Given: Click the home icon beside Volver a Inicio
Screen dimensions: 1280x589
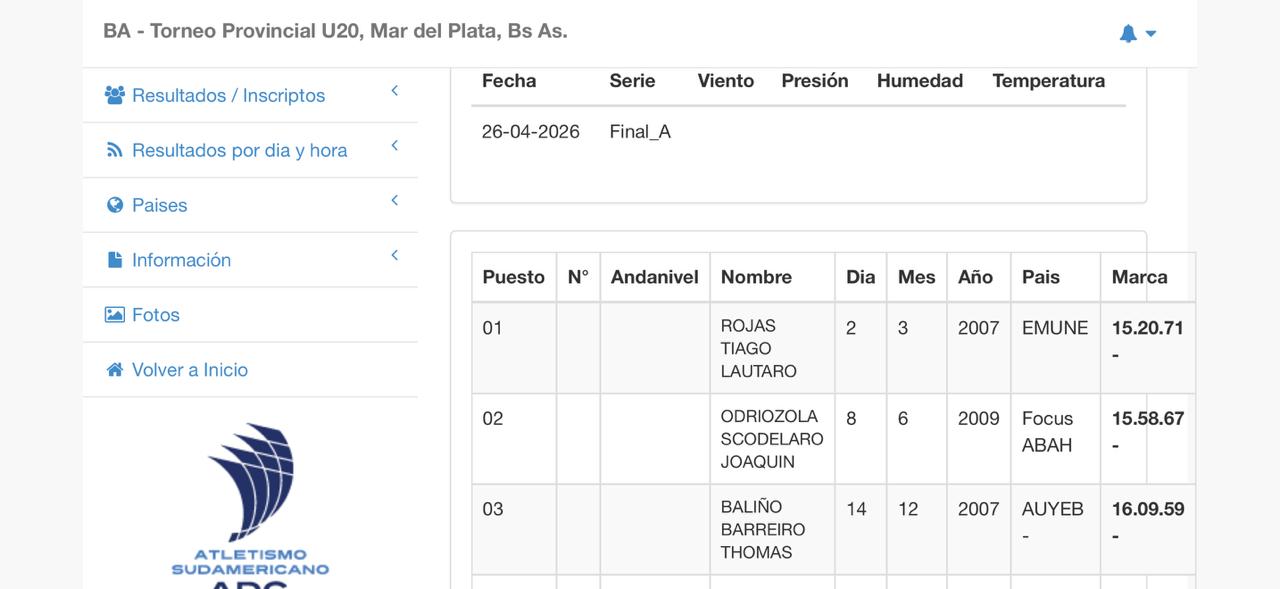Looking at the screenshot, I should [114, 370].
